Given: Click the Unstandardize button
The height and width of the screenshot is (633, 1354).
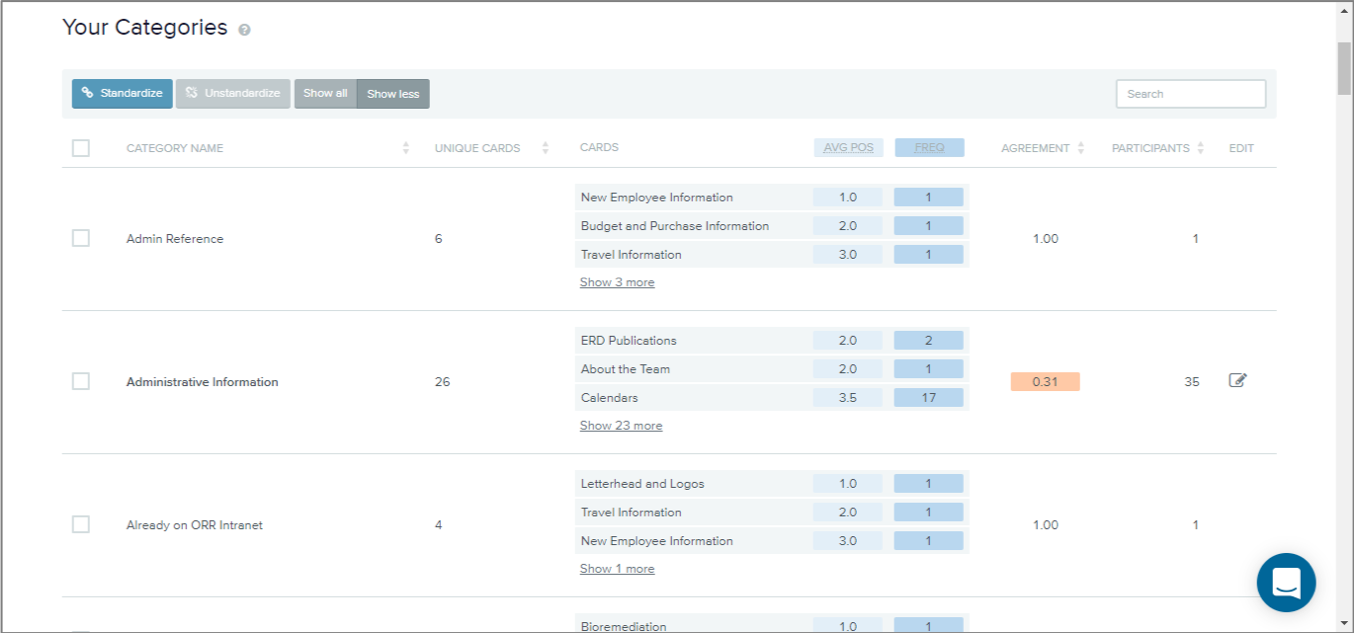Looking at the screenshot, I should coord(233,93).
